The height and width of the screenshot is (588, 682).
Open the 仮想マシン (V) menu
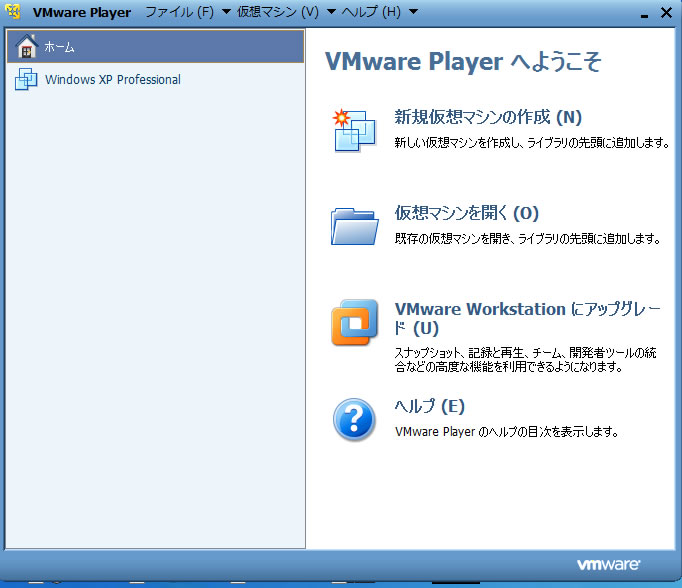278,12
